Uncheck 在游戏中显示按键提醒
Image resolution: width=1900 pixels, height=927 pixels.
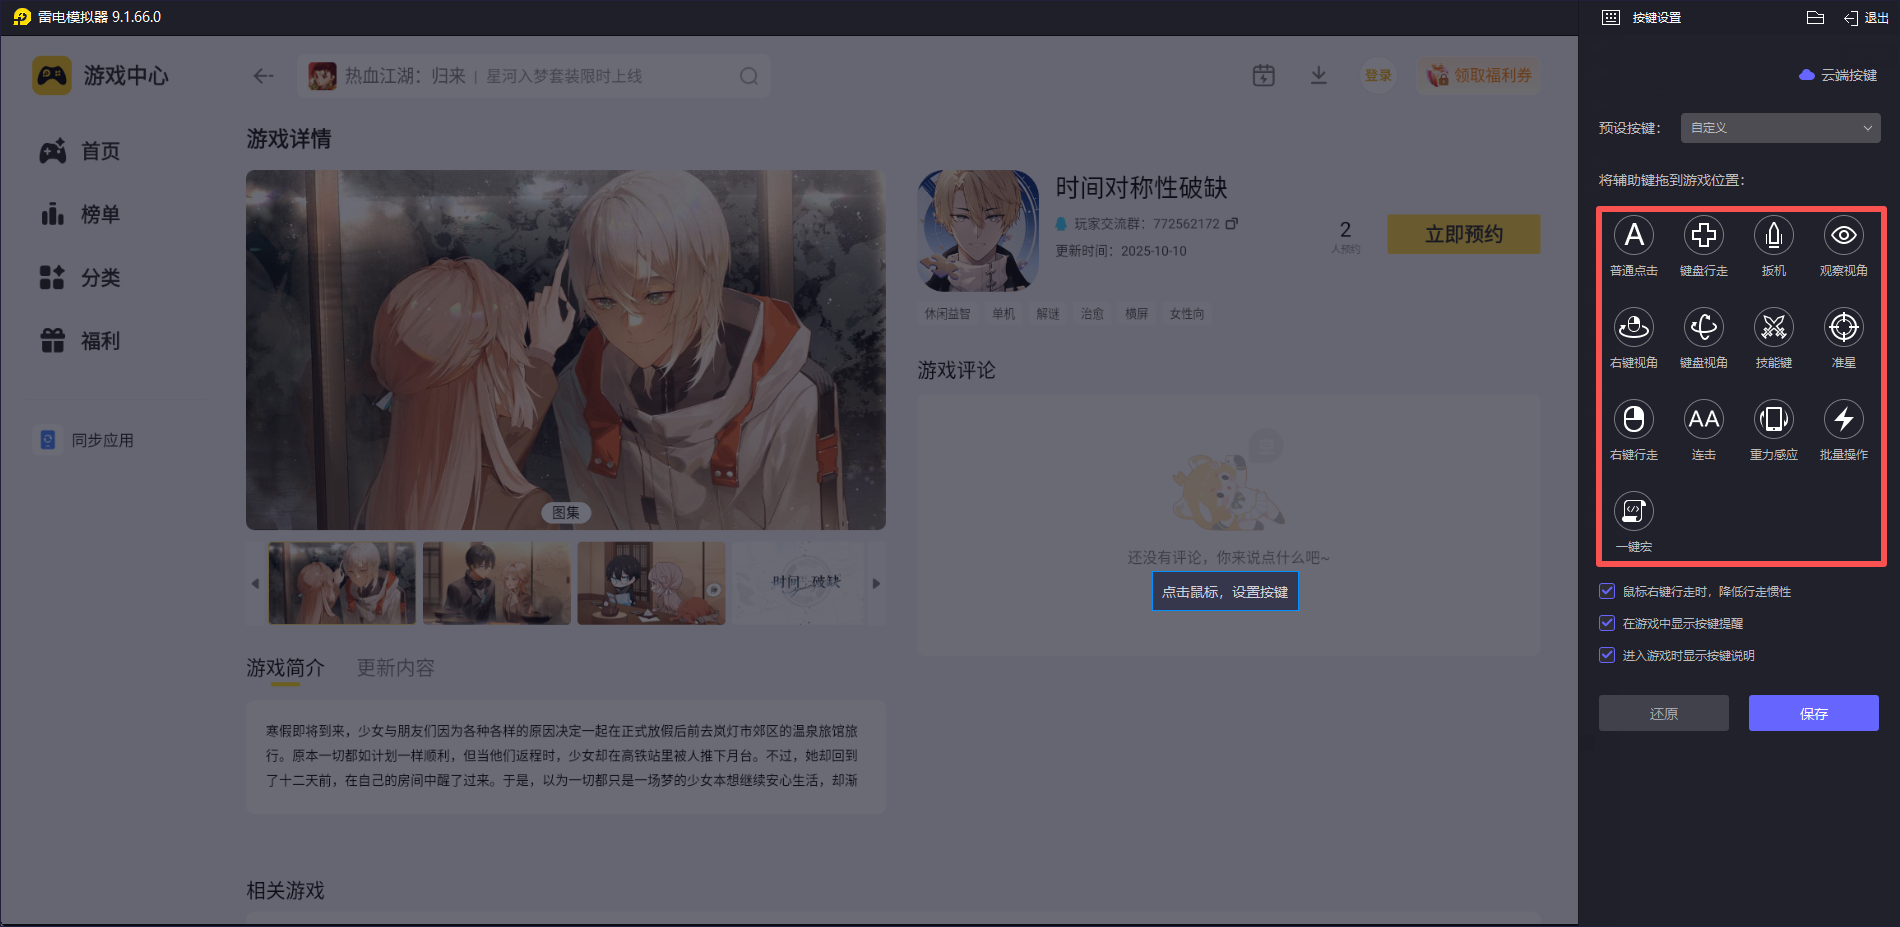1607,623
